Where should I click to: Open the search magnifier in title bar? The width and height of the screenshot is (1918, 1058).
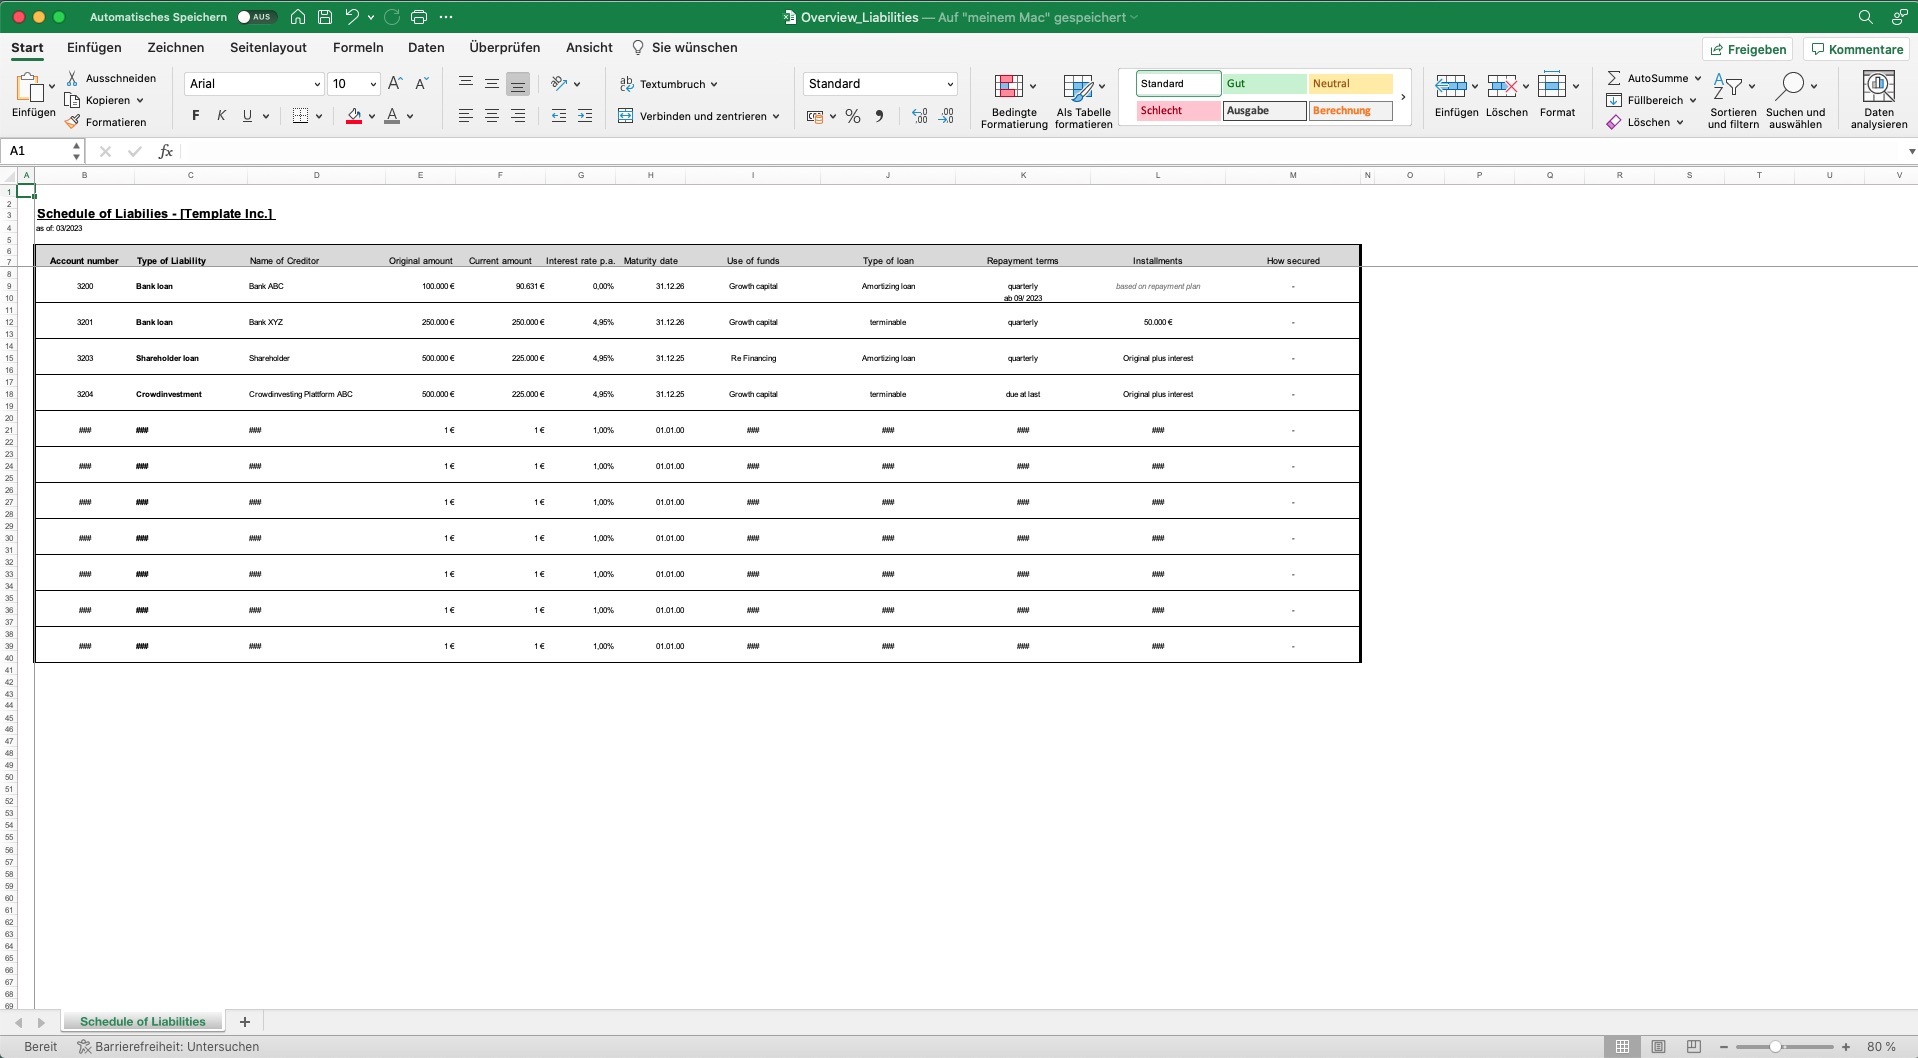[x=1865, y=17]
